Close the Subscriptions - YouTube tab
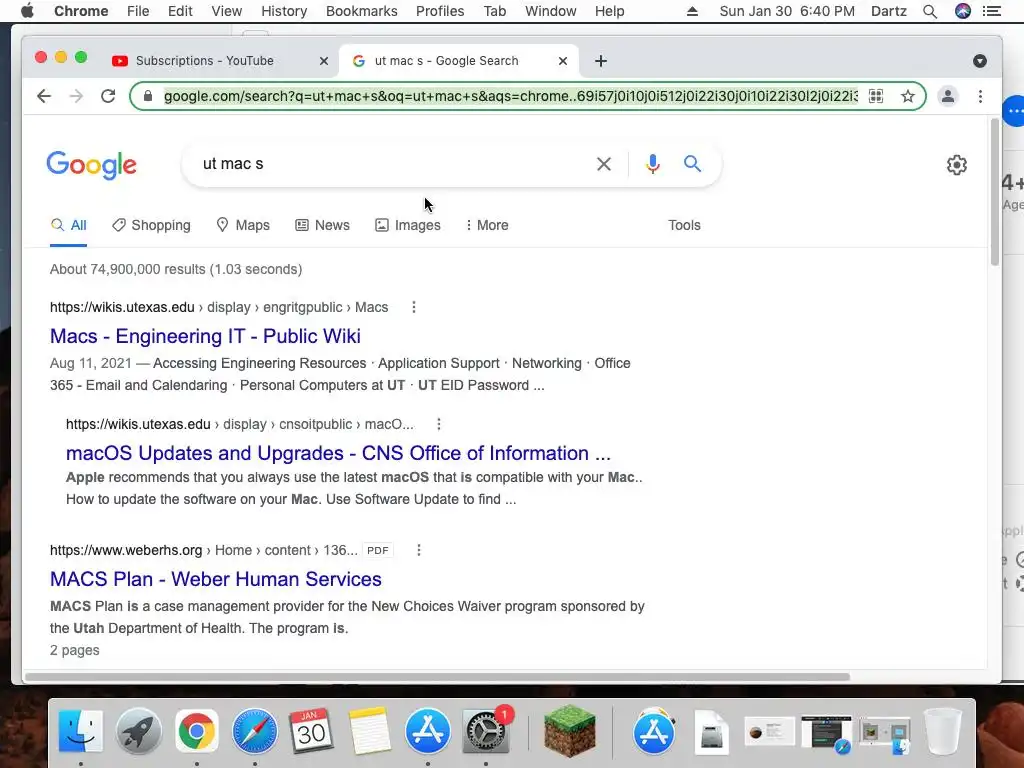The height and width of the screenshot is (768, 1024). 323,61
